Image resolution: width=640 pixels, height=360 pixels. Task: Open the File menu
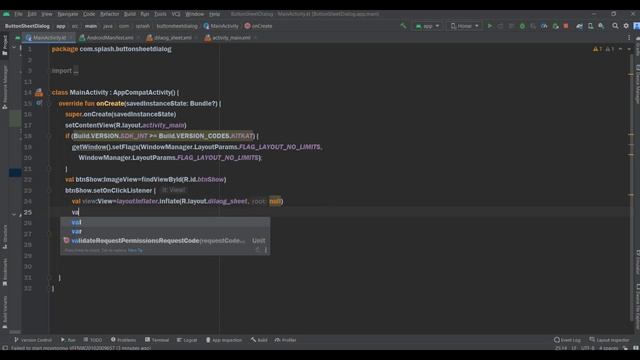click(x=18, y=14)
